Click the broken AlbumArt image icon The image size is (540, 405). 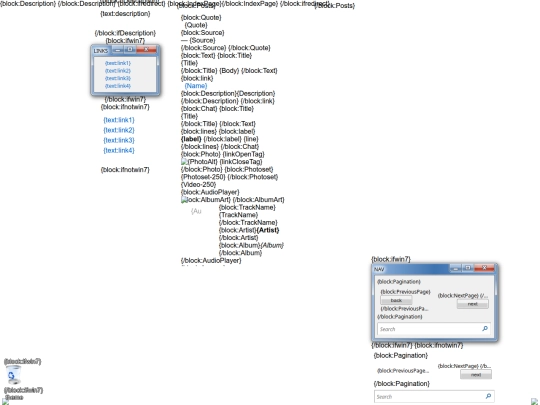click(x=184, y=200)
